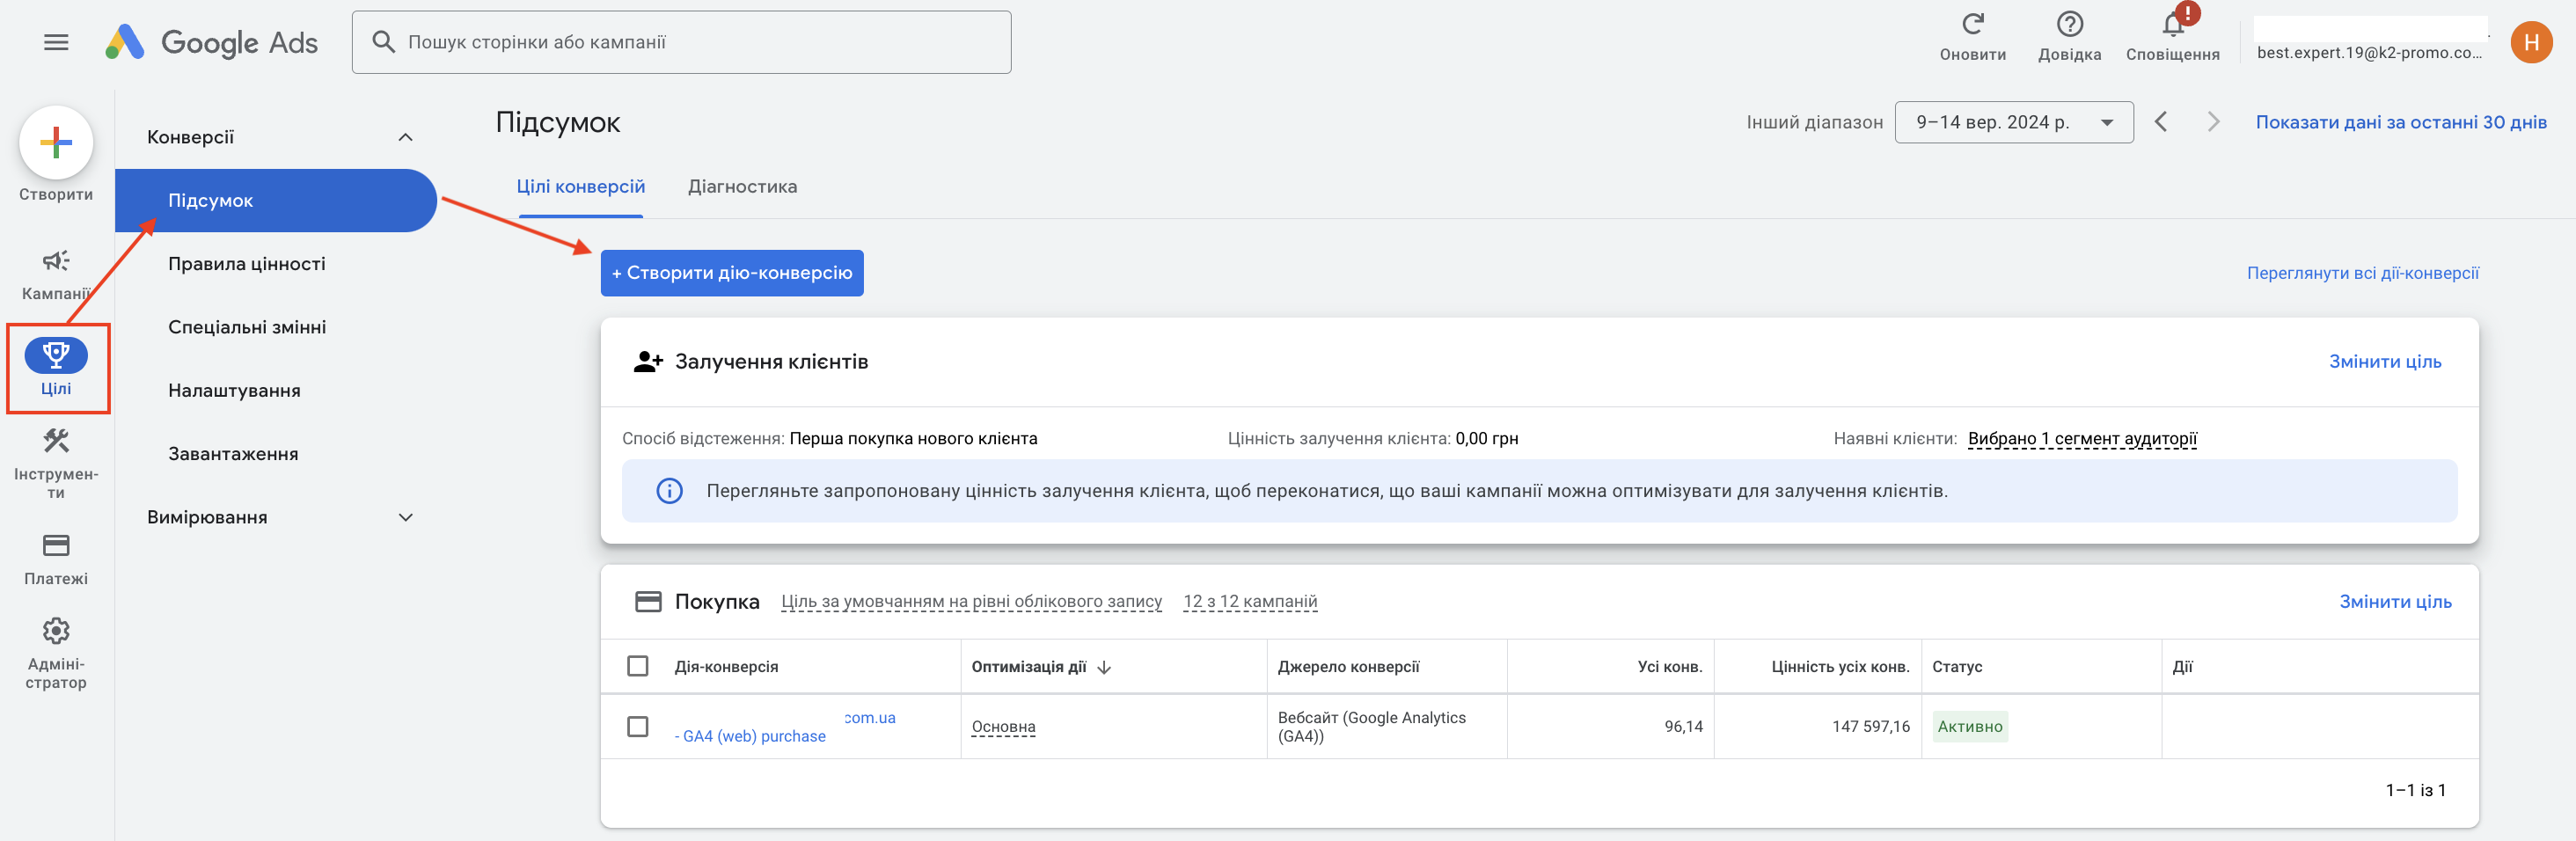Click Ціль за умовчанням на рівні облікового запису
The image size is (2576, 841).
point(971,602)
